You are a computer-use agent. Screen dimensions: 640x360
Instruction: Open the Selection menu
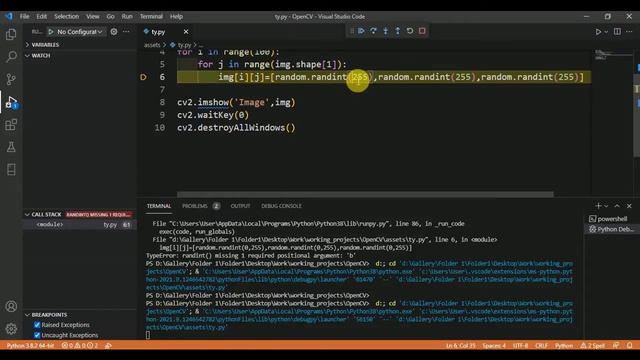tap(67, 16)
